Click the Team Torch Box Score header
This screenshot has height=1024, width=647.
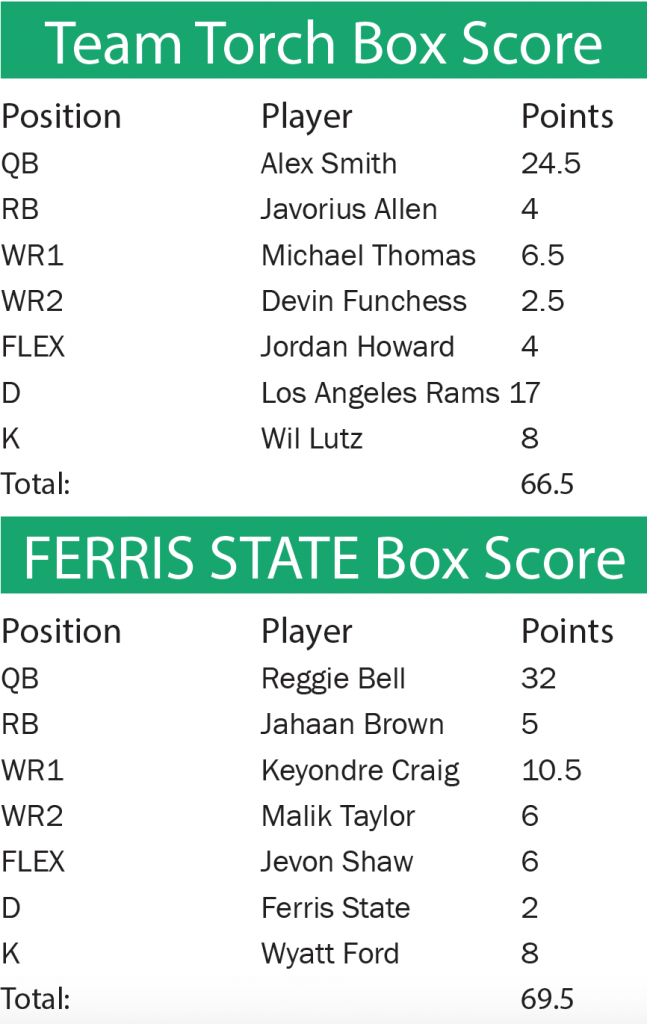(x=323, y=42)
